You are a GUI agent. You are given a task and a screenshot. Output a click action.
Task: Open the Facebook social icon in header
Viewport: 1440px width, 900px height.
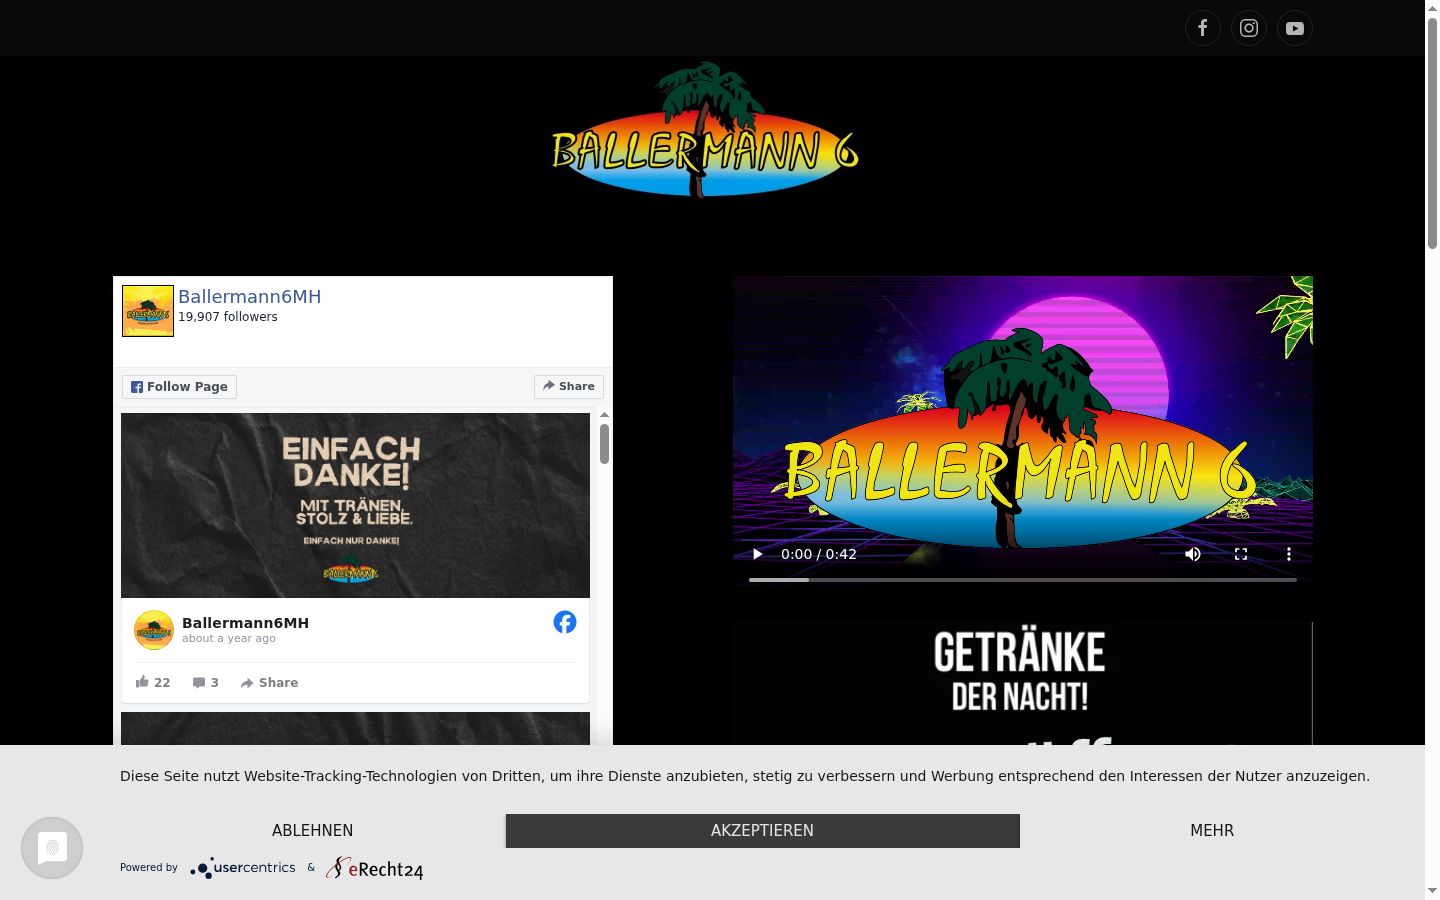1203,28
